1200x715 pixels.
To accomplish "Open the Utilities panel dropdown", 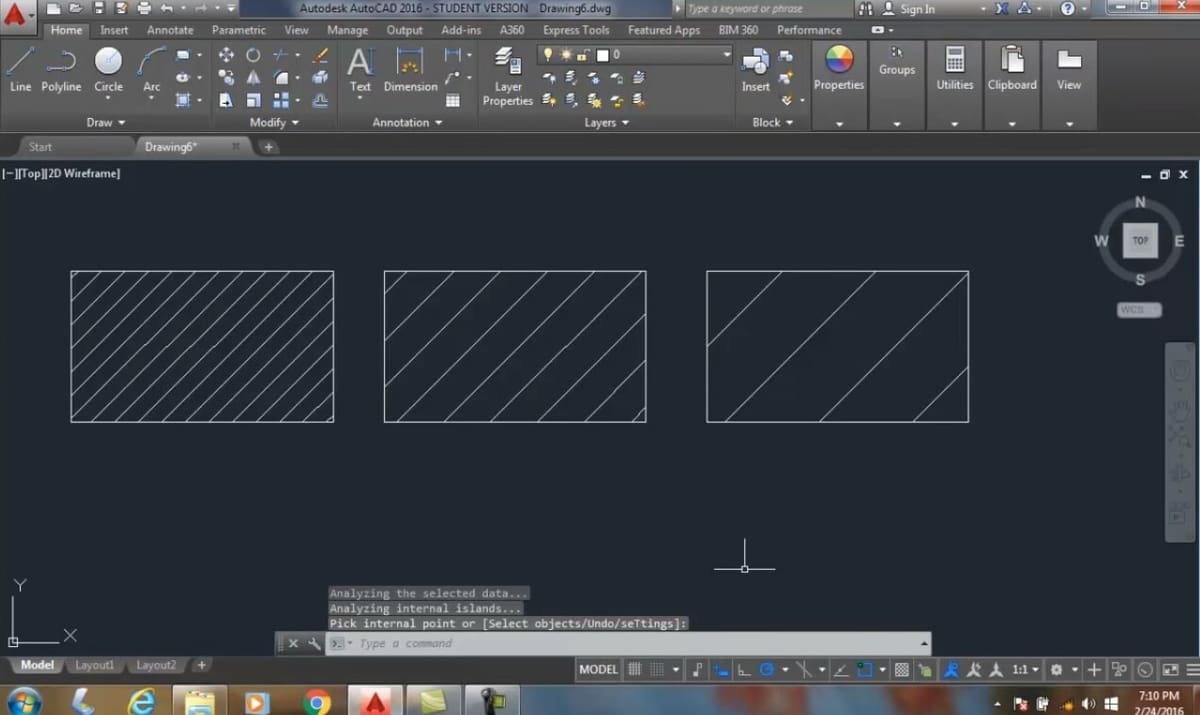I will point(954,124).
